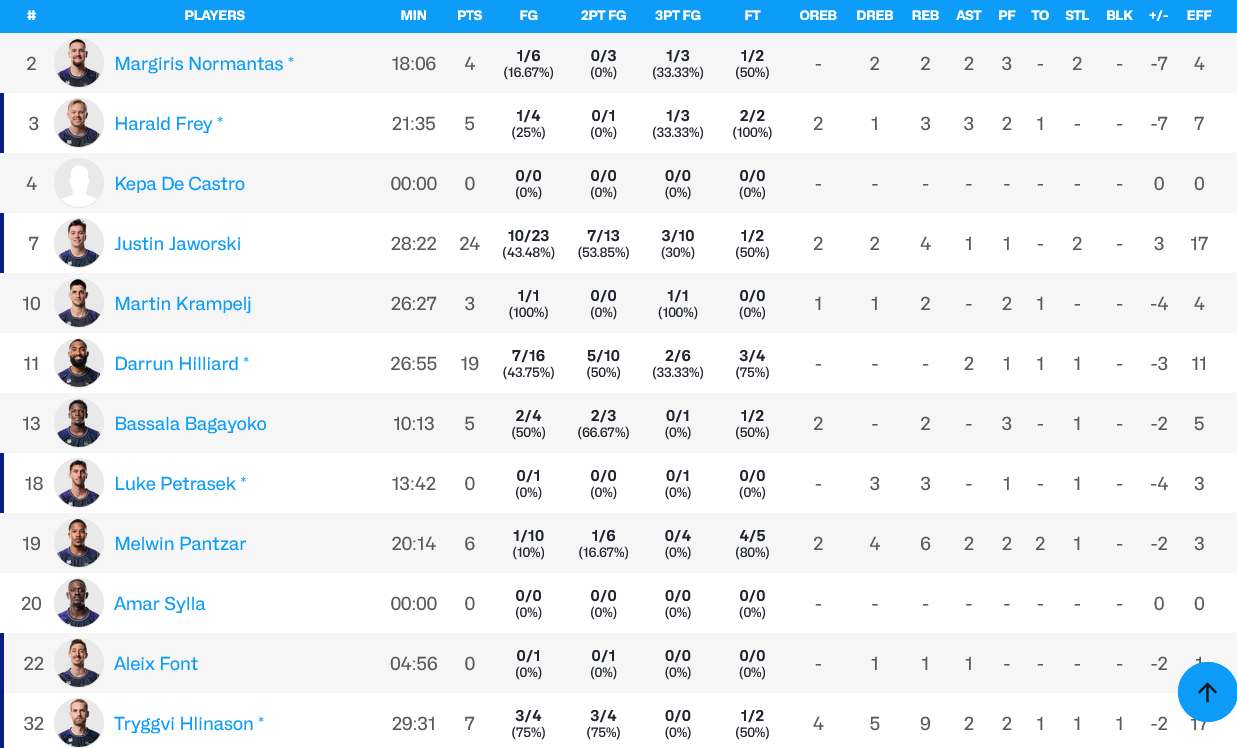Click the REB column header

click(925, 16)
